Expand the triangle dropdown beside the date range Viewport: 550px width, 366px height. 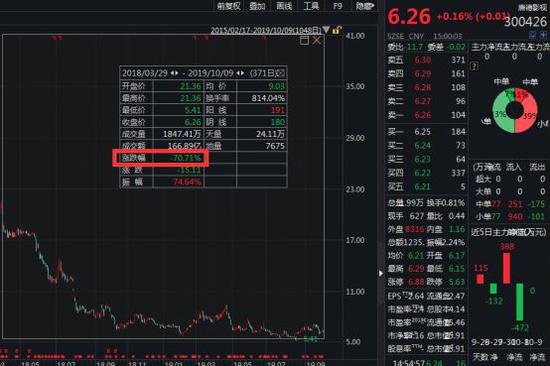point(326,30)
